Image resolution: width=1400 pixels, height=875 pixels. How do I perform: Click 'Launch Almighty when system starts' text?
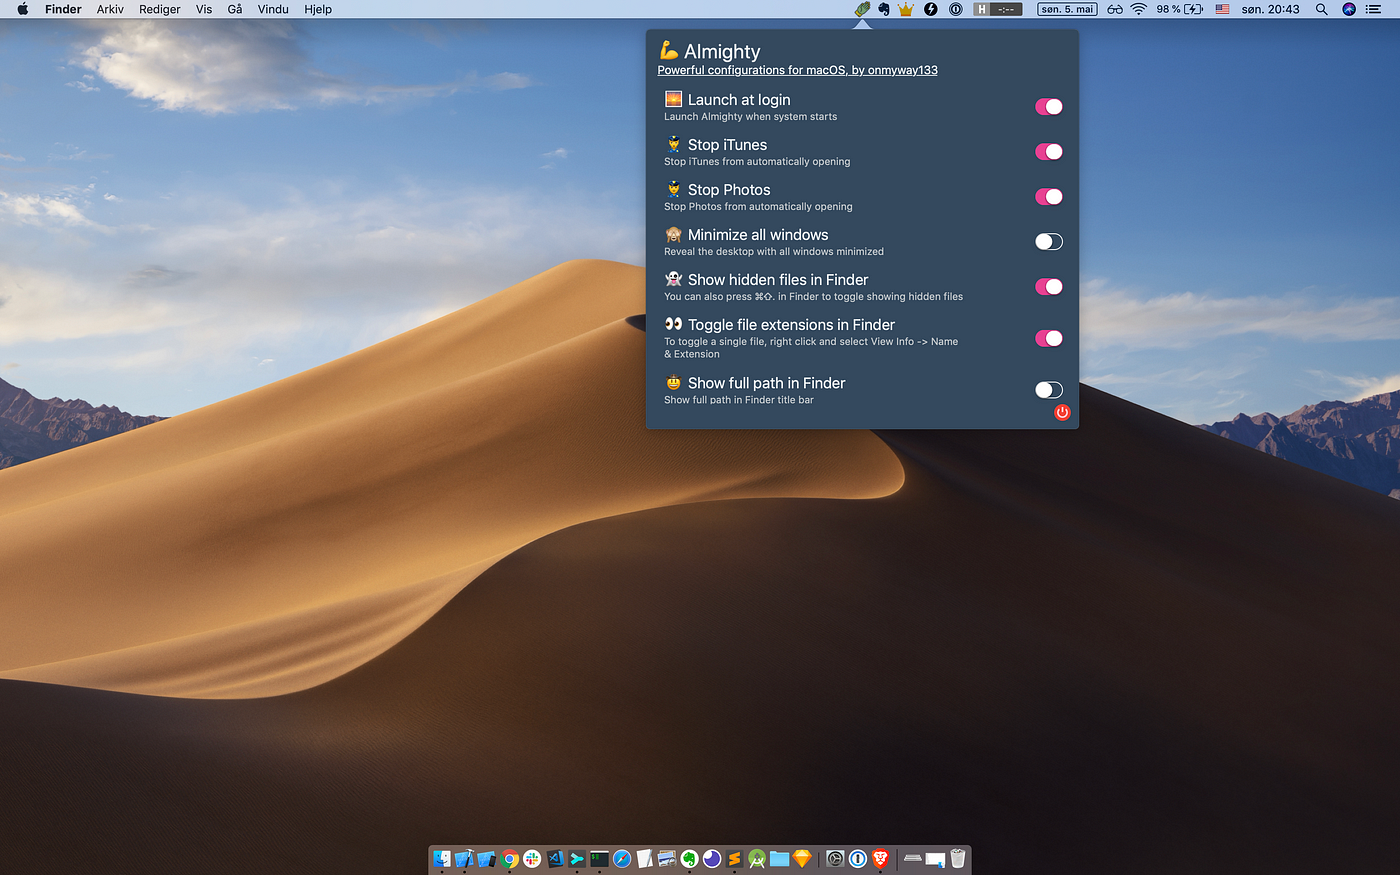pos(750,117)
